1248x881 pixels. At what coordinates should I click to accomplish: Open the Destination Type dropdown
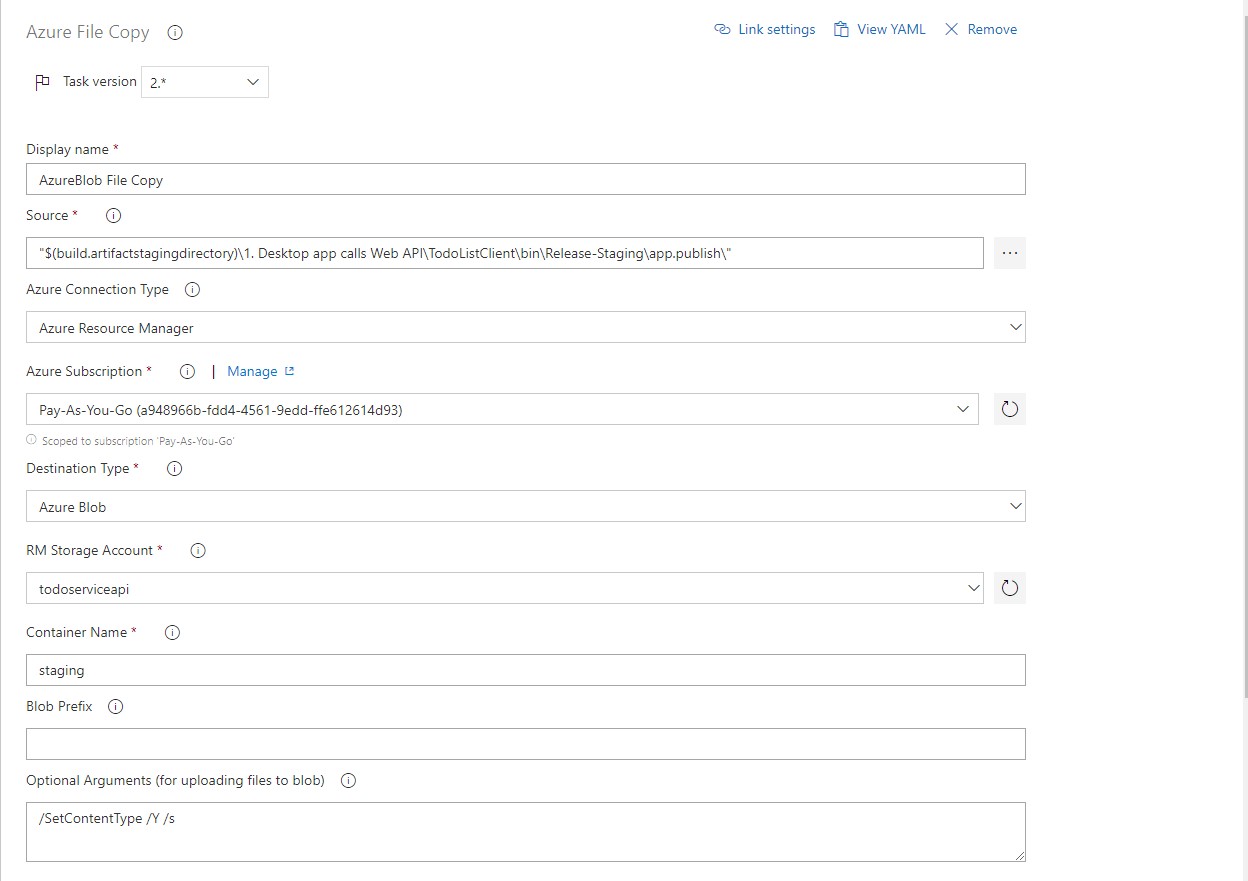point(525,507)
